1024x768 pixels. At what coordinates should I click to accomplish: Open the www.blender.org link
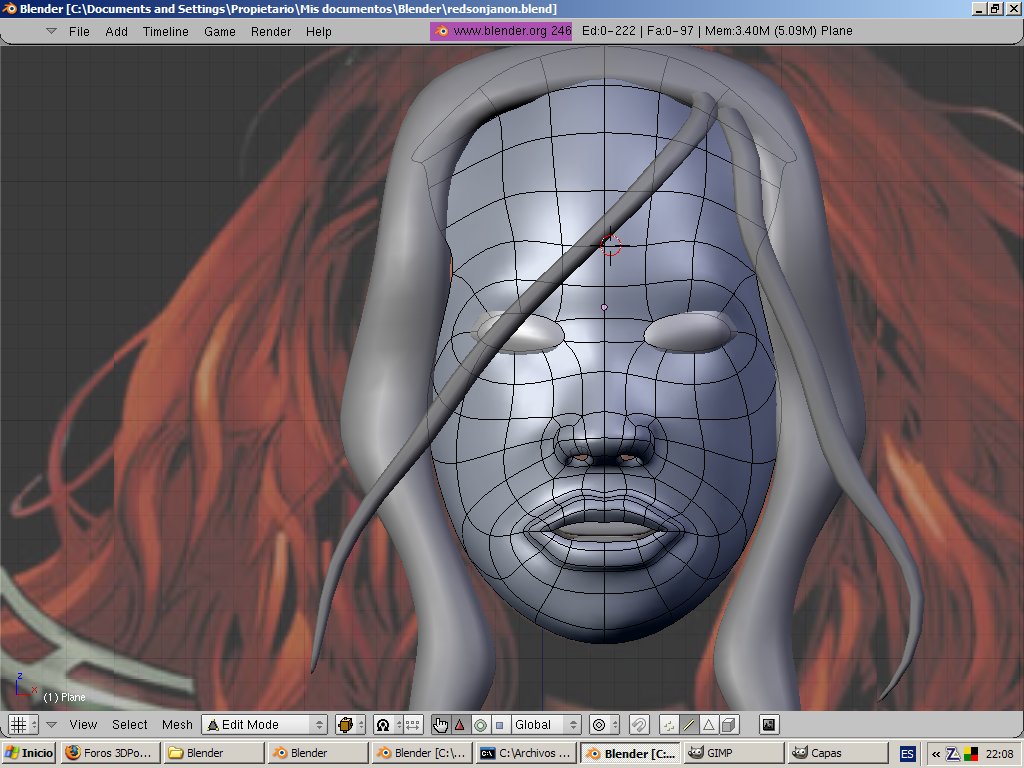coord(501,31)
